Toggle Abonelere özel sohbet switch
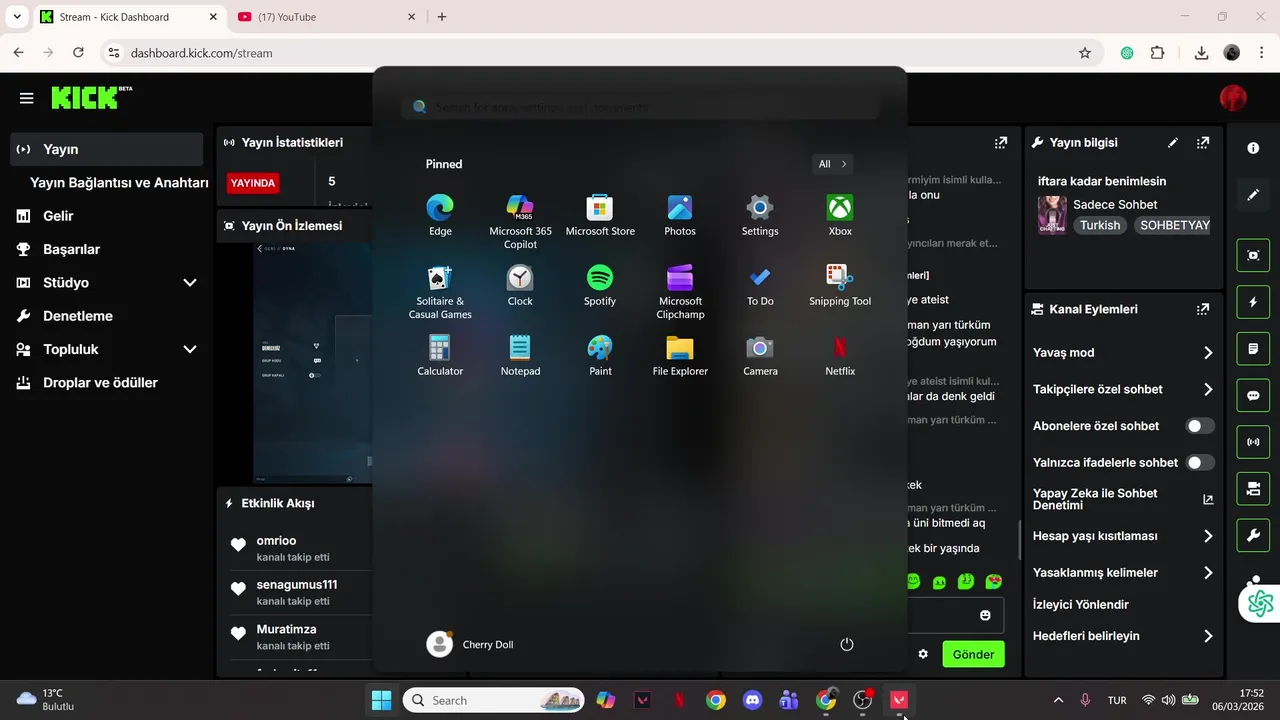 click(x=1200, y=426)
